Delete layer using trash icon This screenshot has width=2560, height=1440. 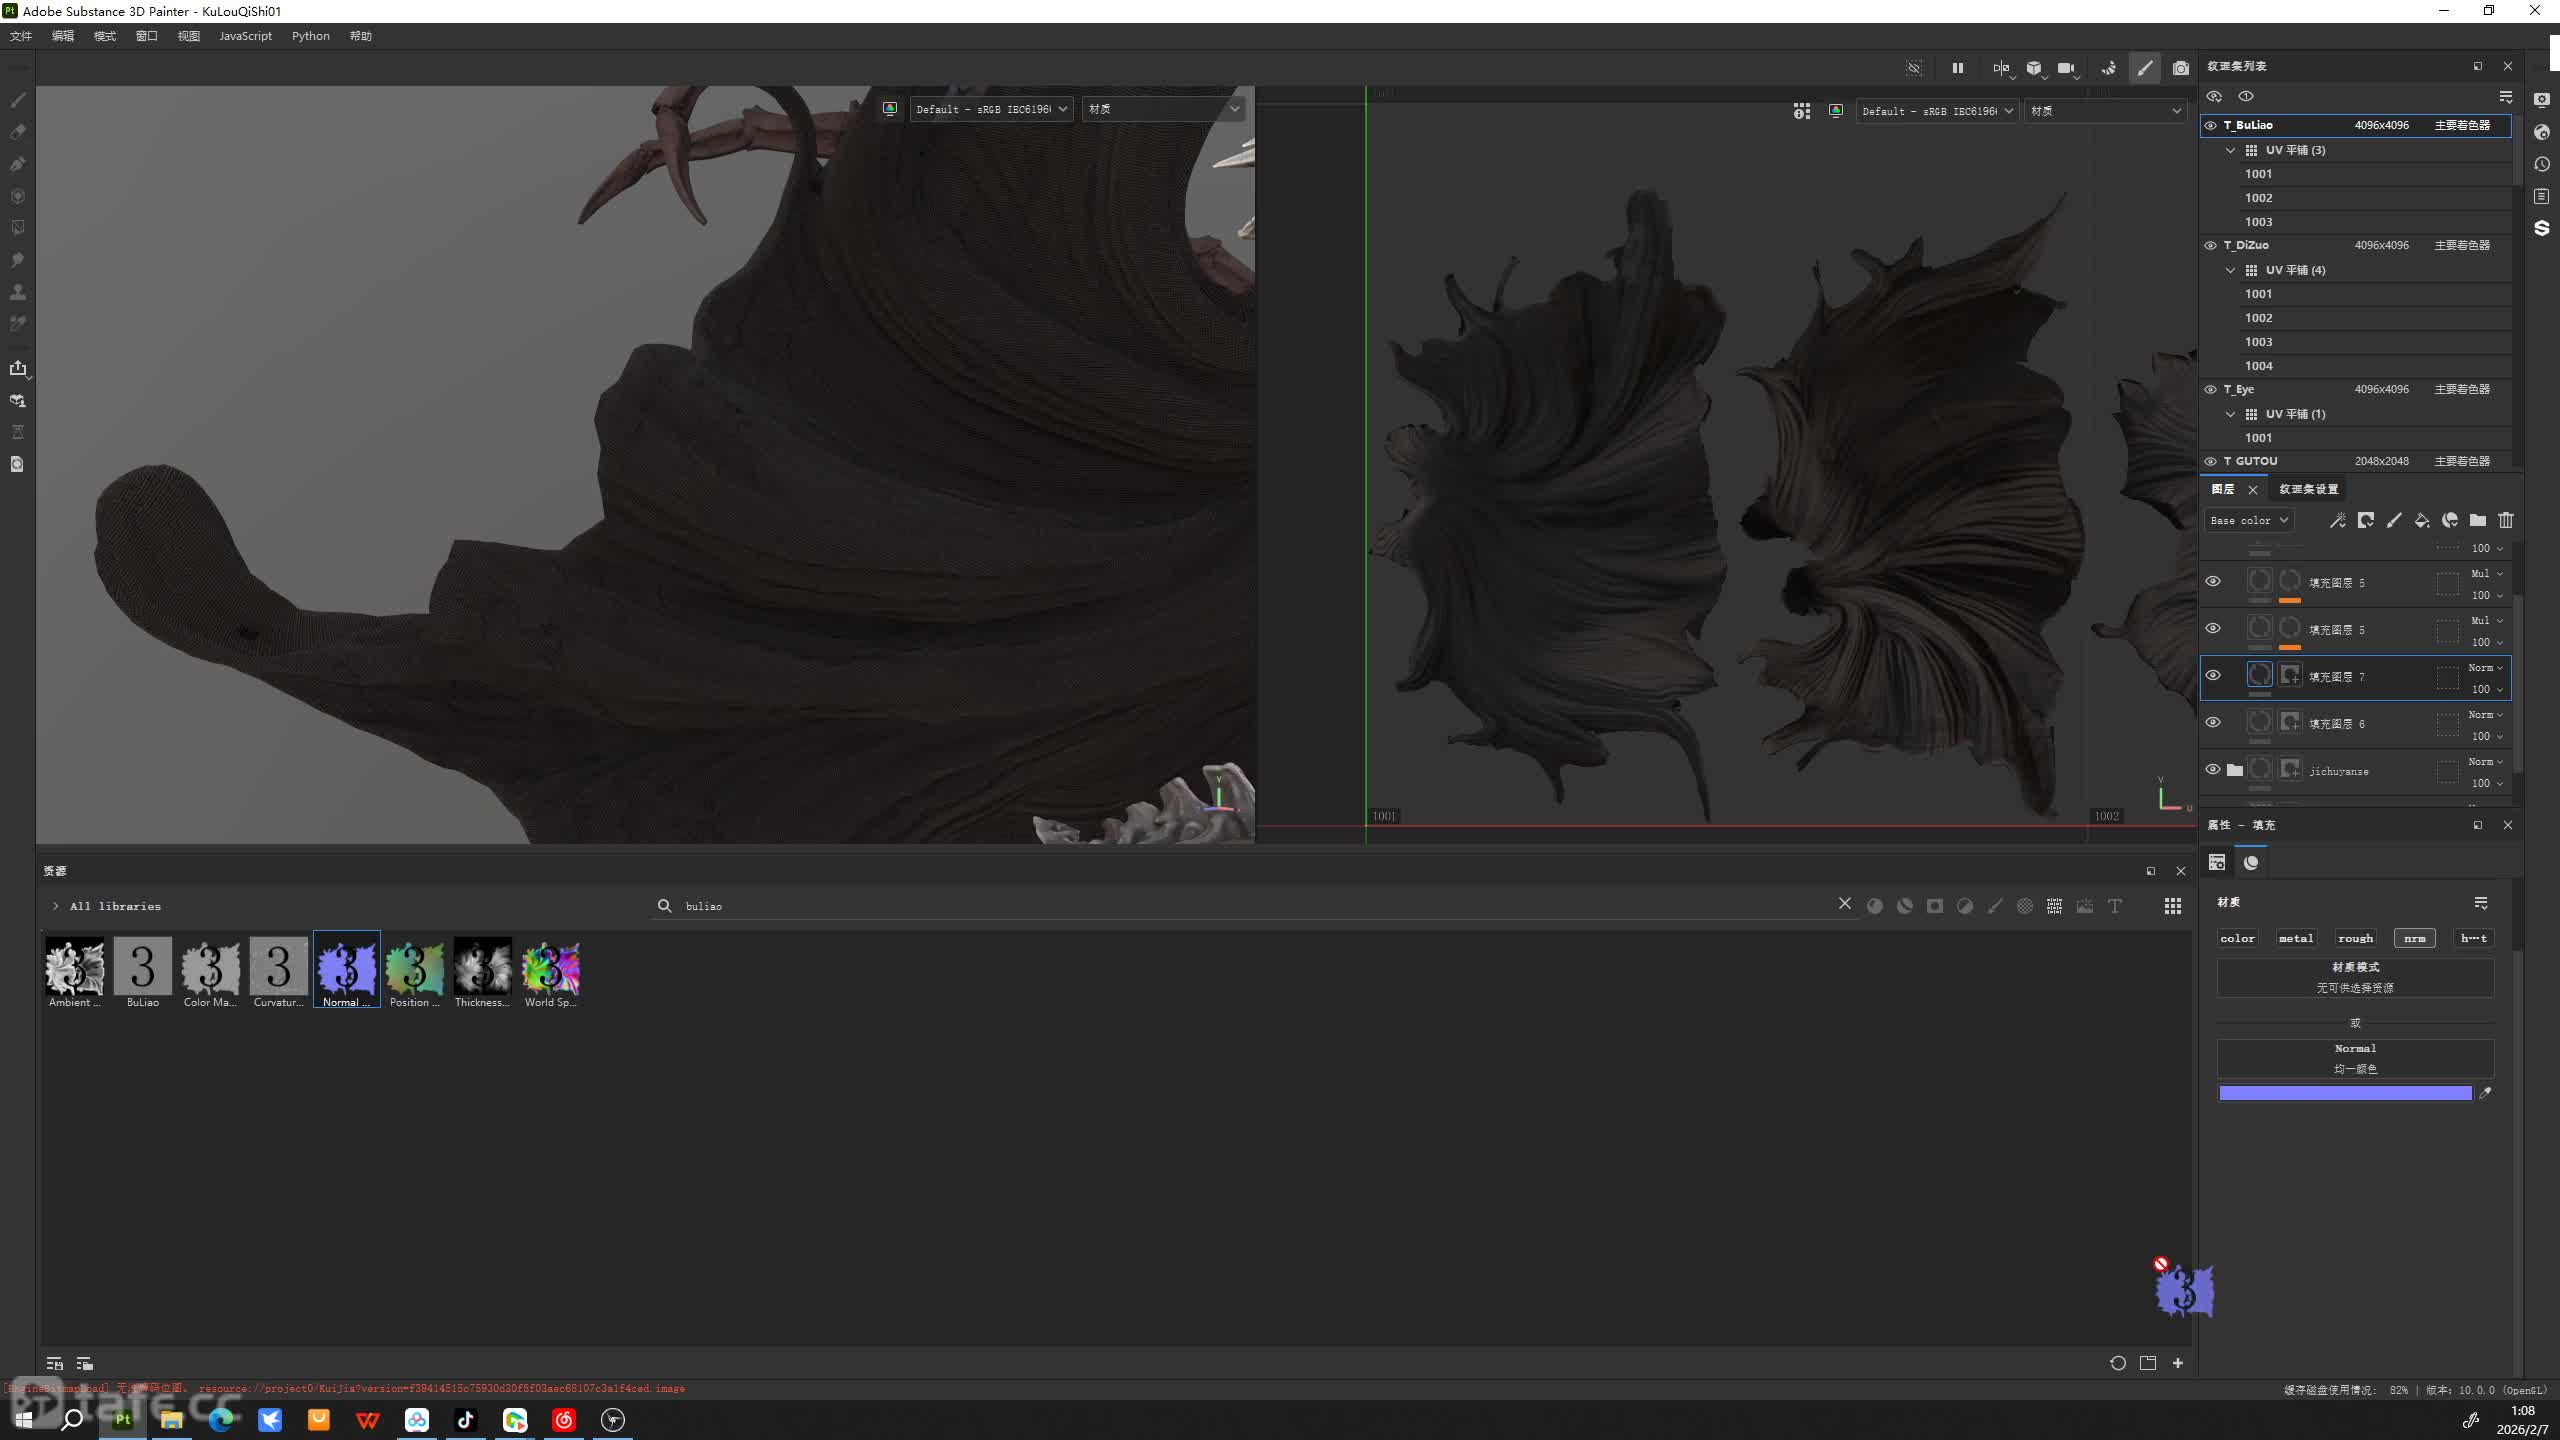(x=2505, y=520)
